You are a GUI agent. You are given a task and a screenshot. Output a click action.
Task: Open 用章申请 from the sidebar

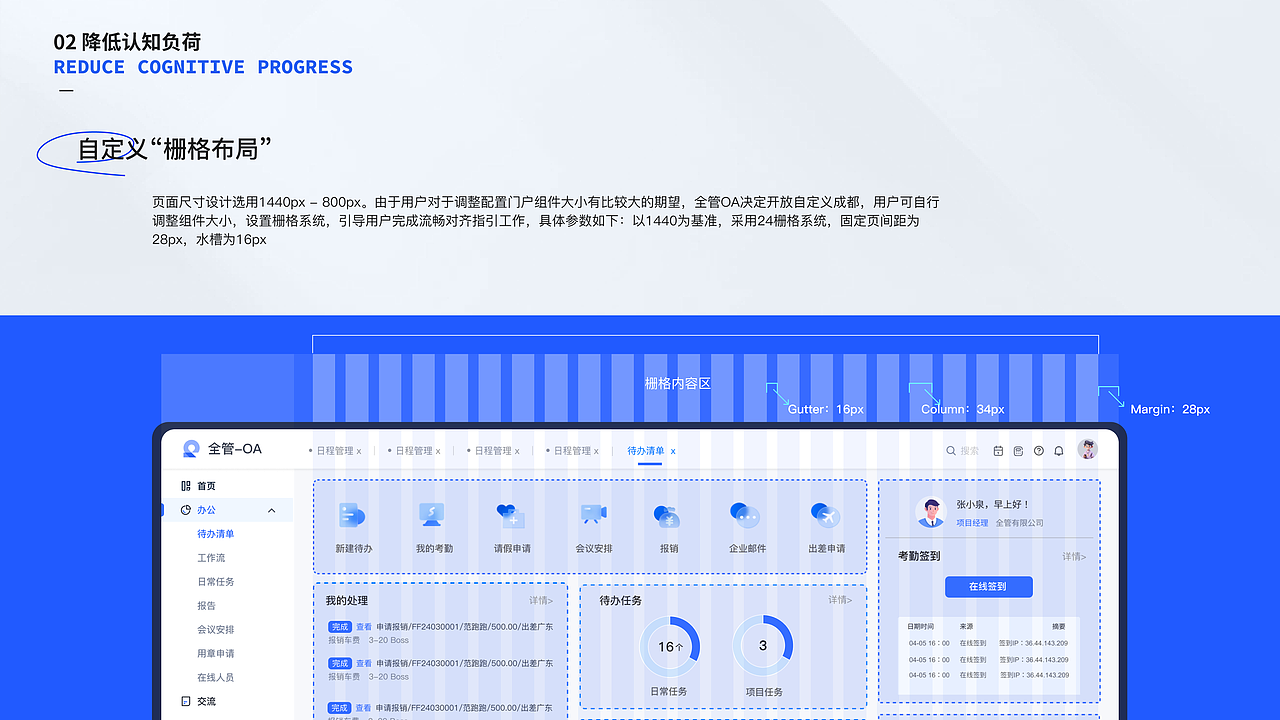pyautogui.click(x=216, y=653)
